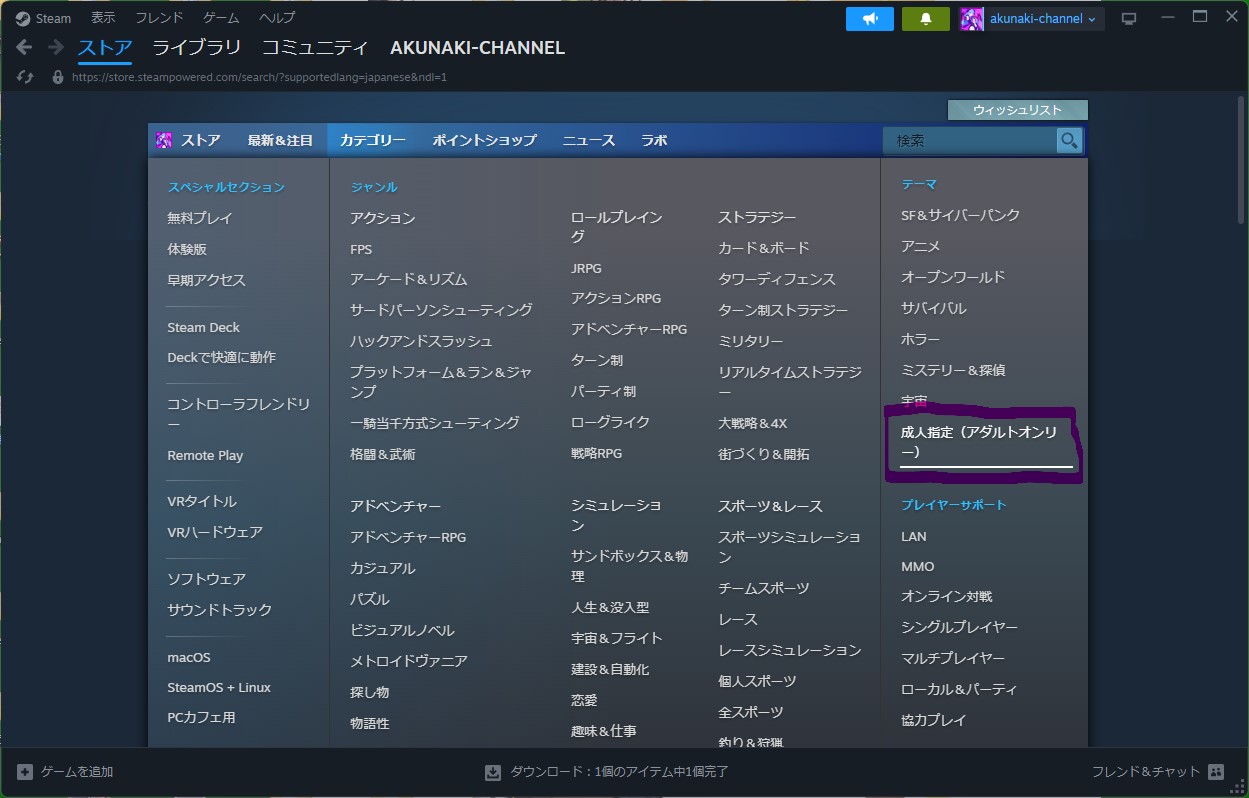Screen dimensions: 1249x798
Task: Open the Steam Deck section link
Action: (x=203, y=327)
